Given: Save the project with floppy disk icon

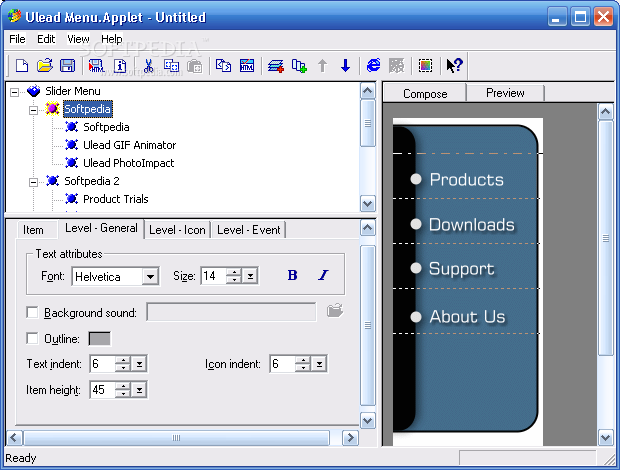Looking at the screenshot, I should coord(67,65).
